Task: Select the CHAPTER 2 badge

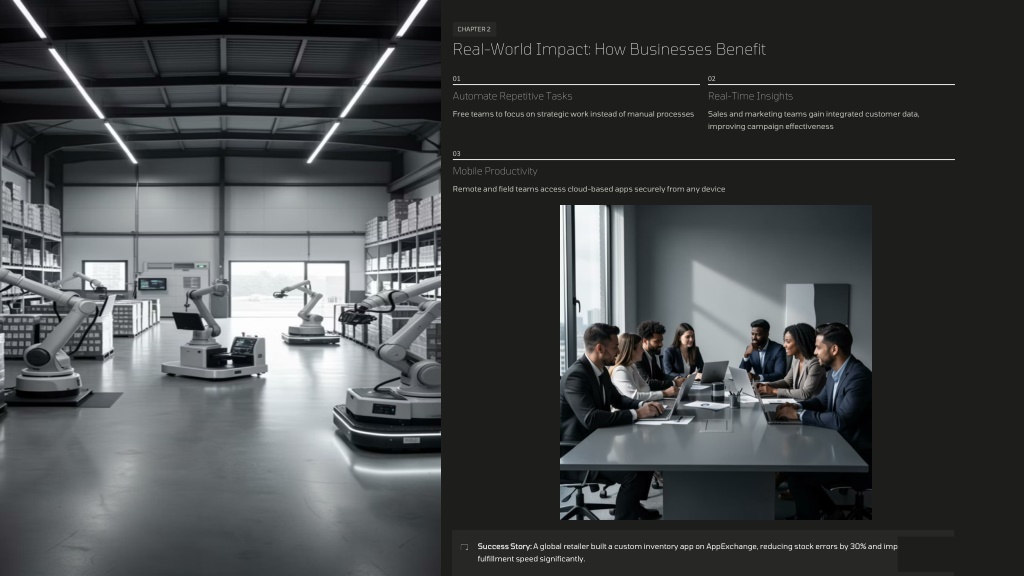Action: [x=474, y=29]
